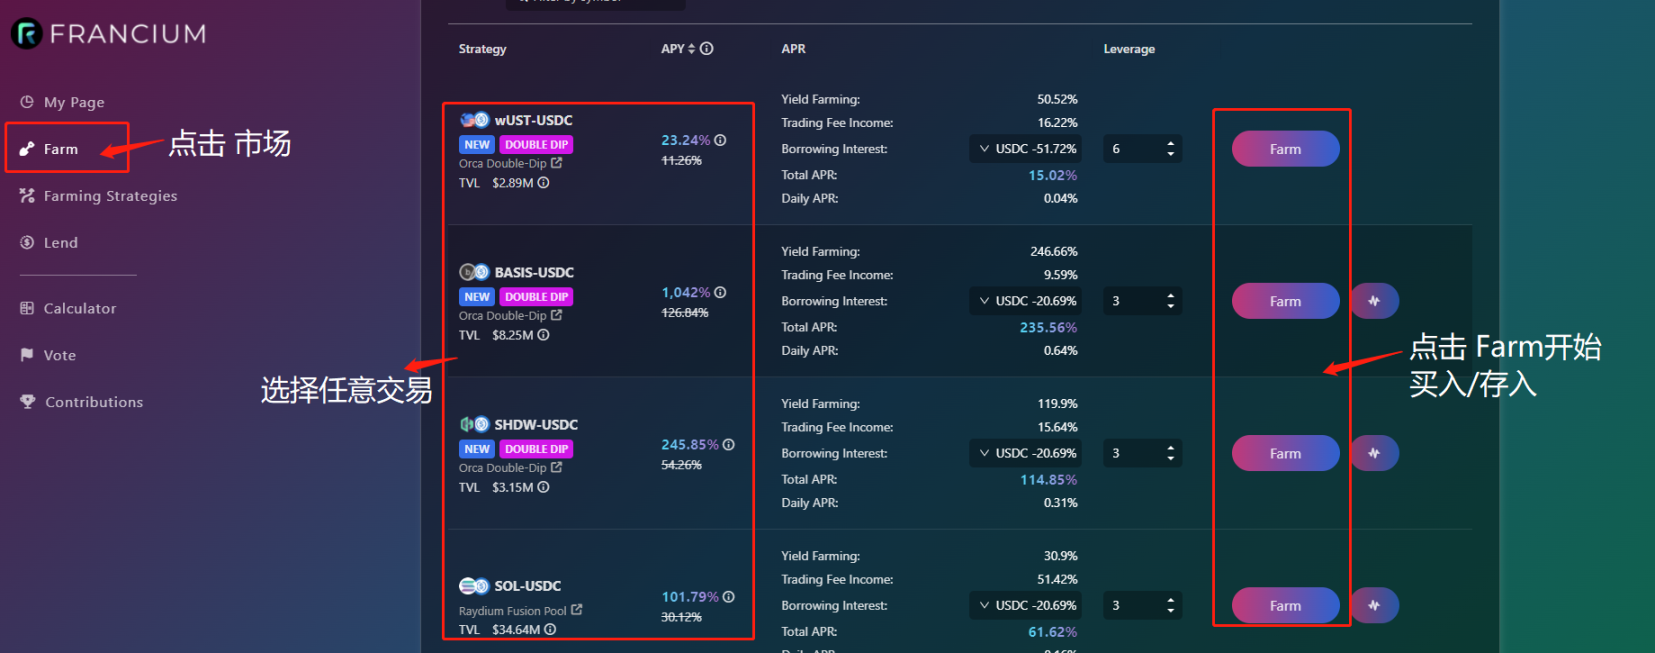The width and height of the screenshot is (1655, 653).
Task: Click the chart icon button for BASIS-USDC
Action: pos(1374,301)
